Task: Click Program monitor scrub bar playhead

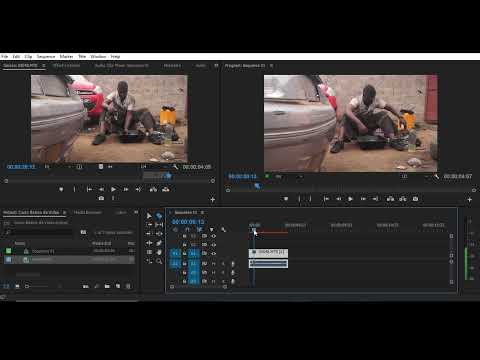Action: click(x=257, y=186)
